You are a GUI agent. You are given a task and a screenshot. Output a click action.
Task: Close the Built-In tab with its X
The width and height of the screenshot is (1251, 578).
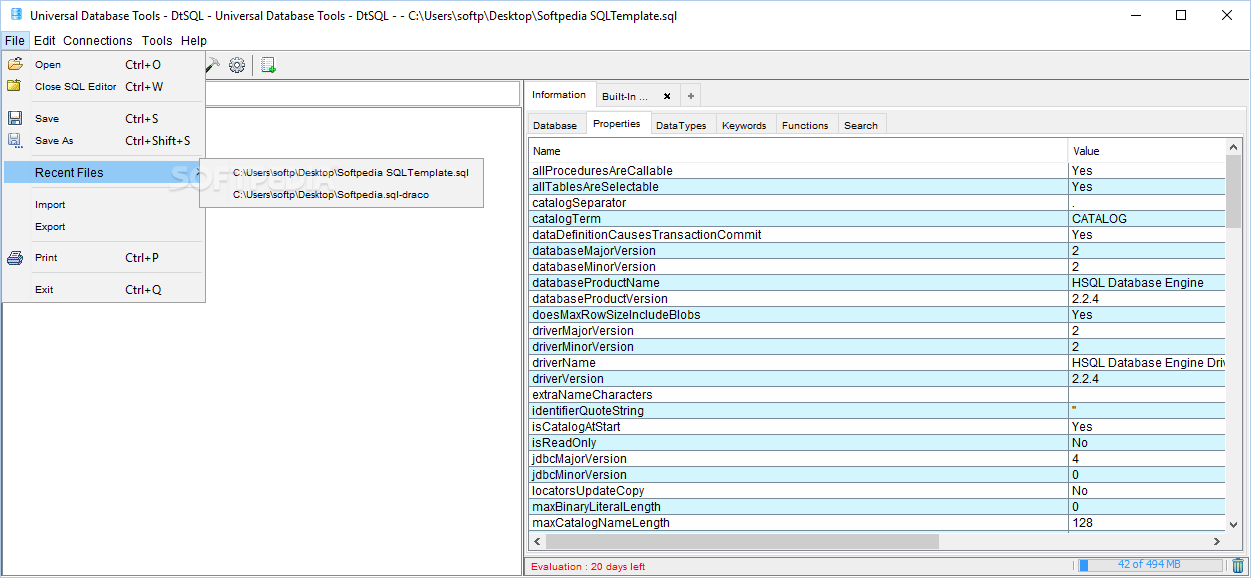pyautogui.click(x=667, y=96)
